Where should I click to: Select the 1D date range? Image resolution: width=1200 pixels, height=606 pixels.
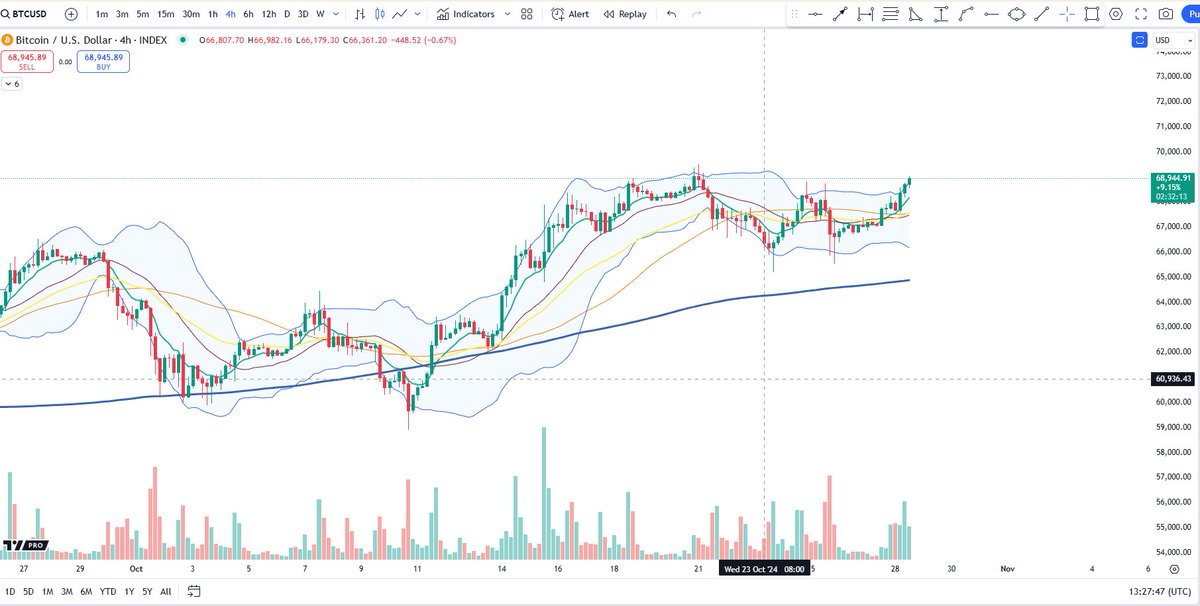pos(10,591)
